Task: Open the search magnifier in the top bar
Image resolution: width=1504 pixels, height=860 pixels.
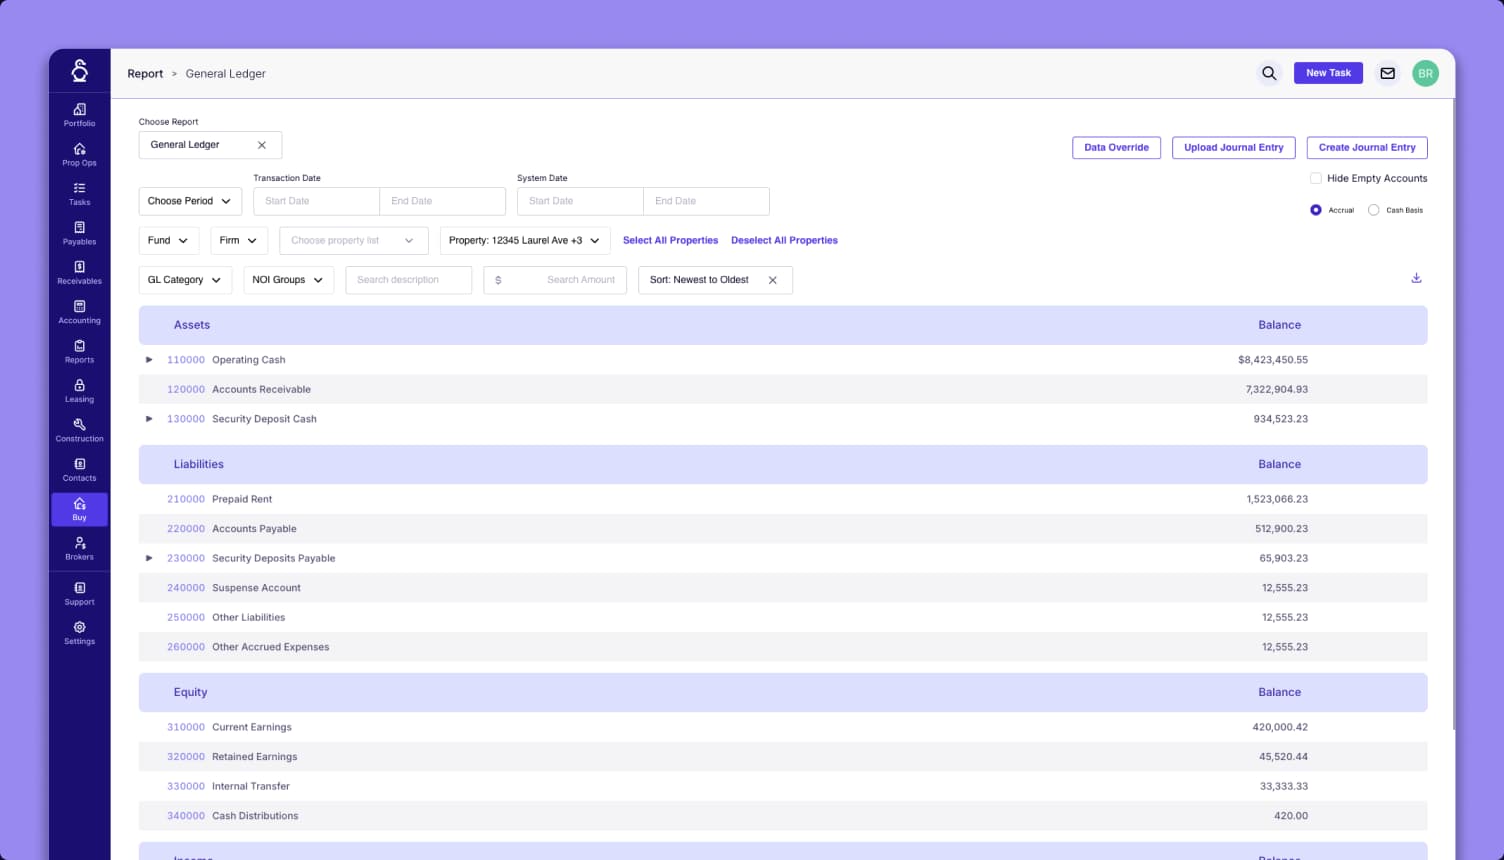Action: pyautogui.click(x=1269, y=73)
